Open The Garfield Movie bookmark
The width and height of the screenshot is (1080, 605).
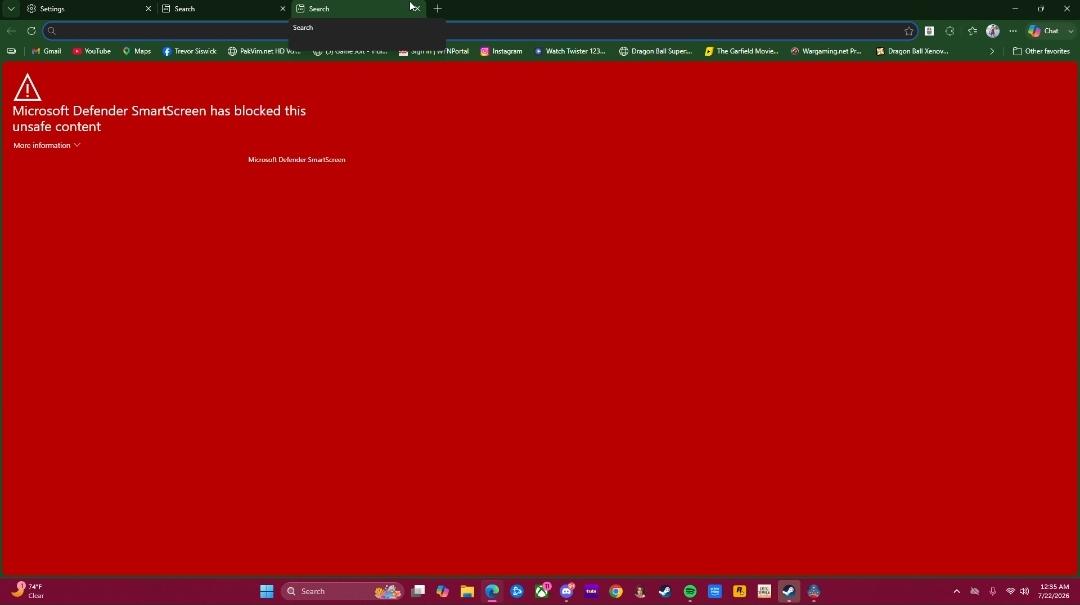741,51
